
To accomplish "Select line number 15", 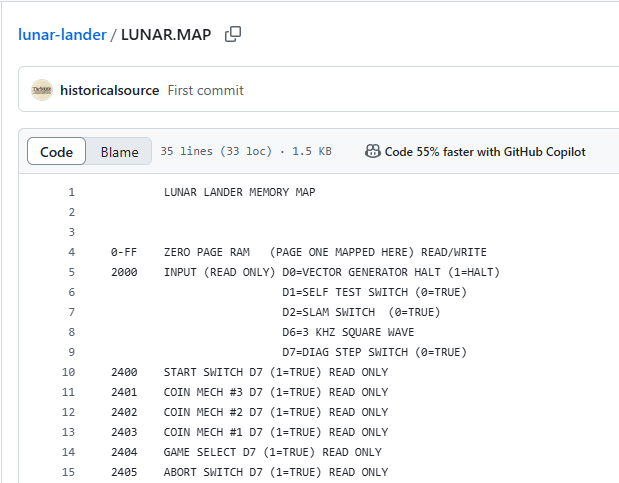I will tap(68, 472).
